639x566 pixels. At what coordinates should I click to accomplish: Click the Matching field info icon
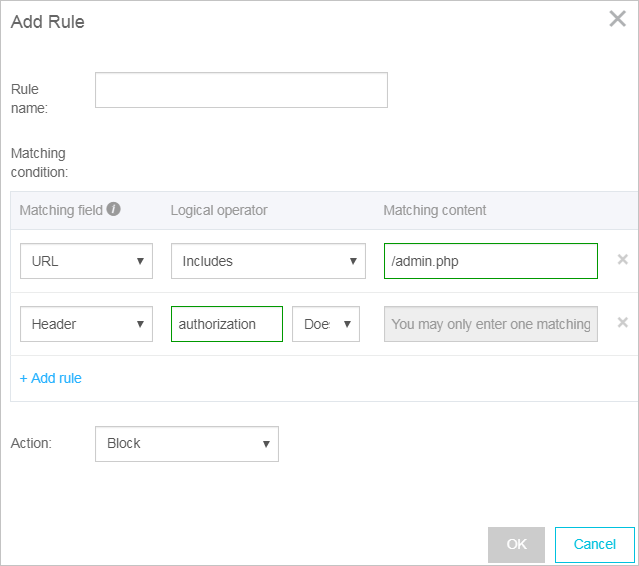[x=114, y=210]
